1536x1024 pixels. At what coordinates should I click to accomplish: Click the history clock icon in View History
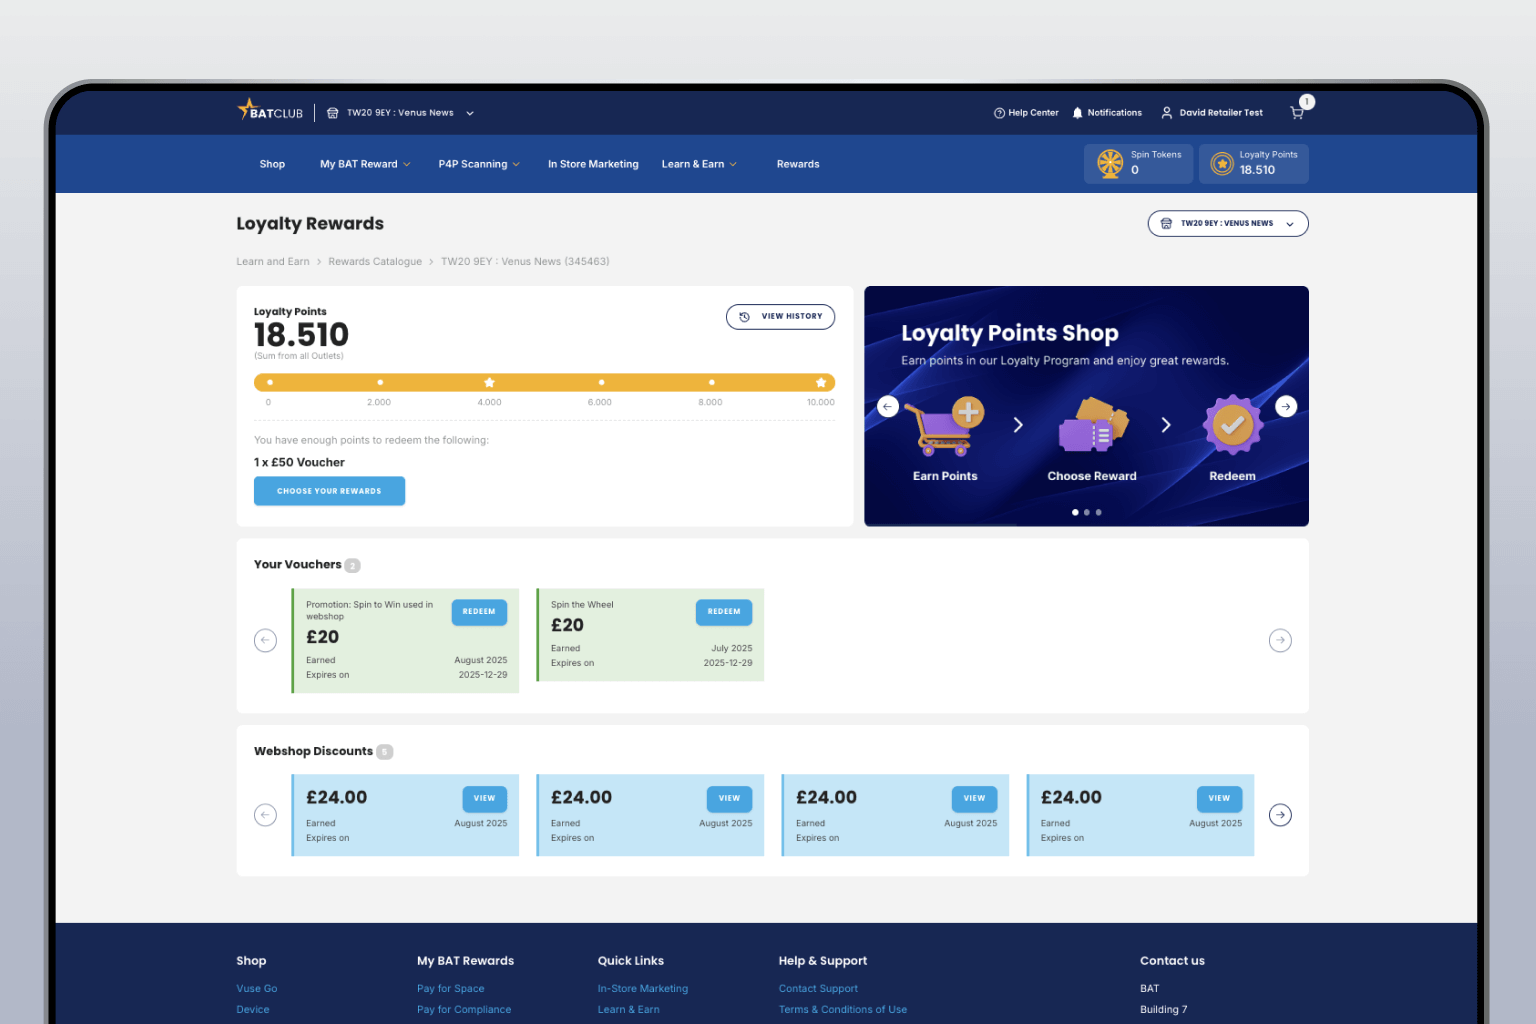744,317
